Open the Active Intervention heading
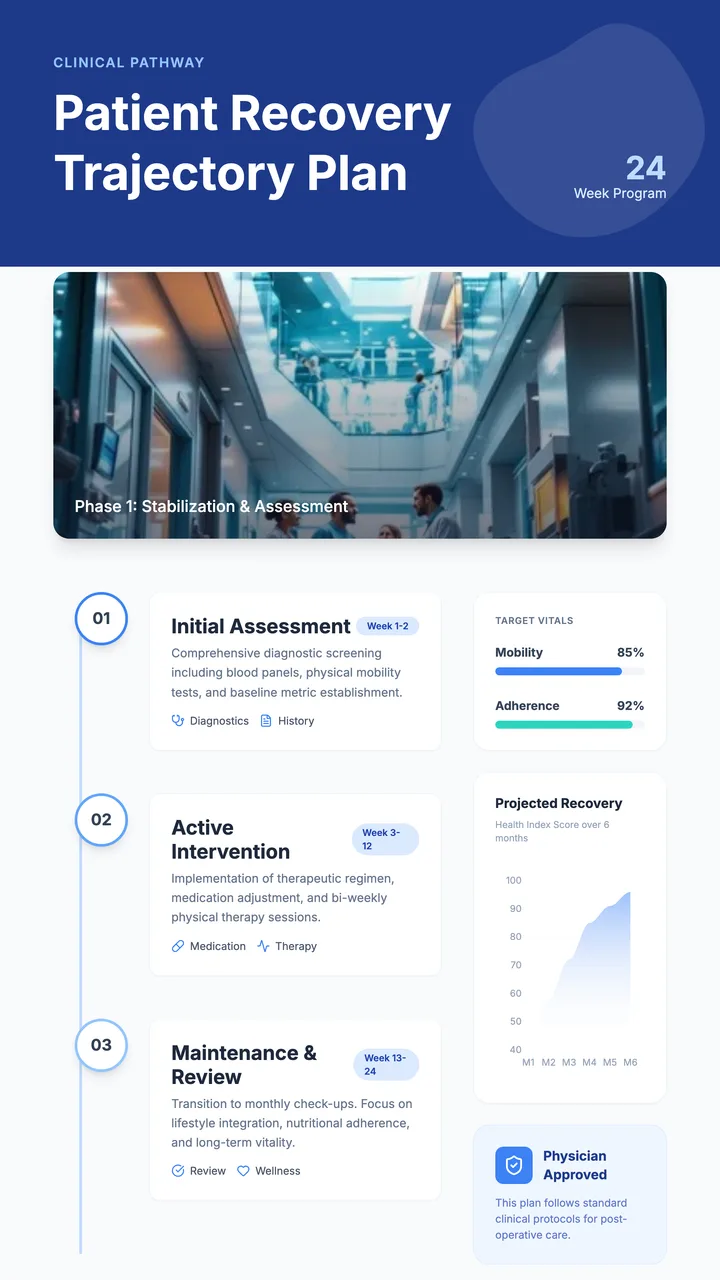The width and height of the screenshot is (720, 1280). 231,839
